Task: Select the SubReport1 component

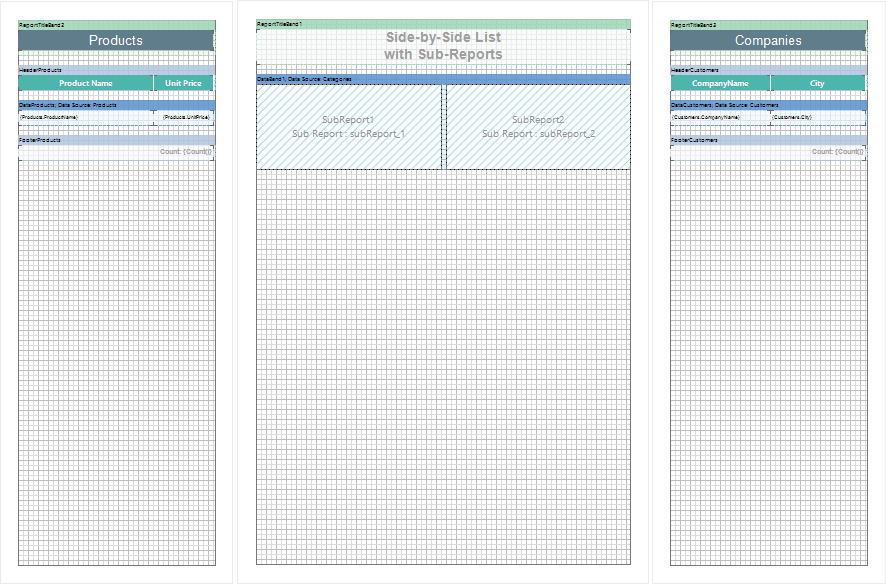Action: 348,127
